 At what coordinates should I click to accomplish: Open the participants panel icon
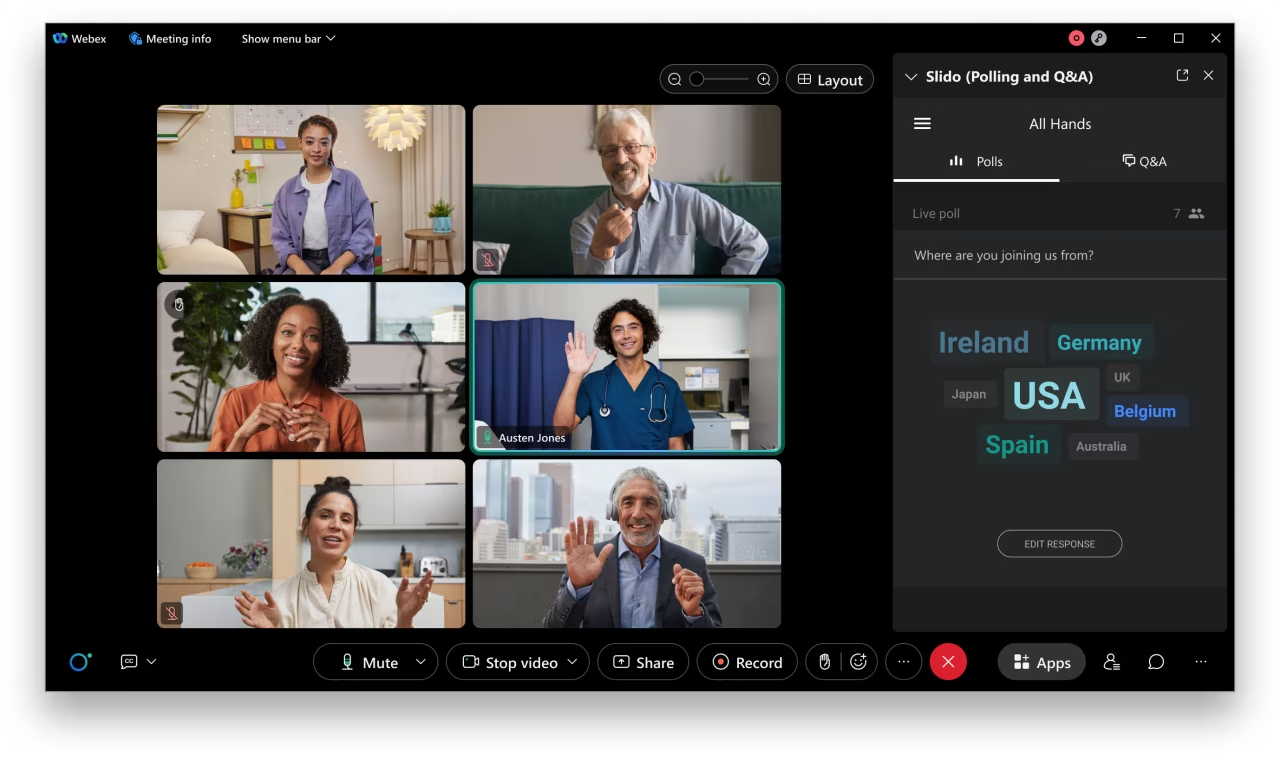pyautogui.click(x=1111, y=662)
